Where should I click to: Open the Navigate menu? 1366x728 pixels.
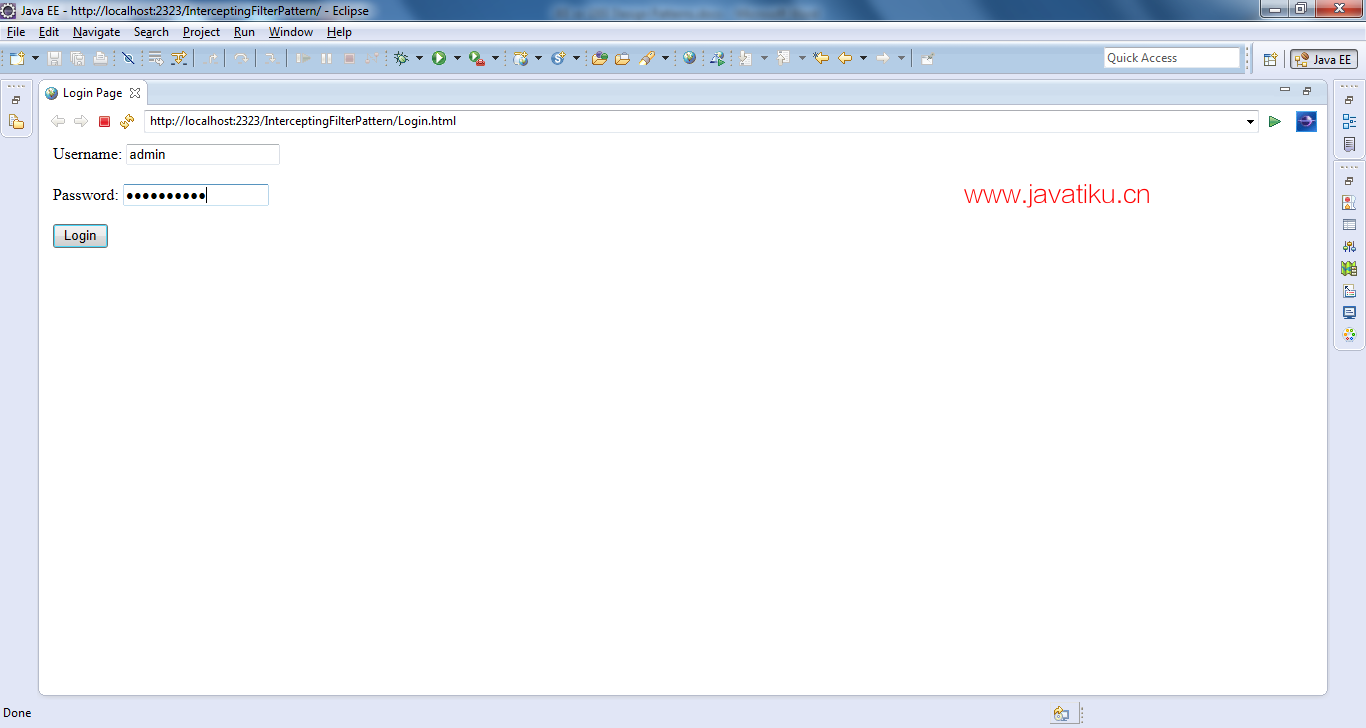[96, 32]
